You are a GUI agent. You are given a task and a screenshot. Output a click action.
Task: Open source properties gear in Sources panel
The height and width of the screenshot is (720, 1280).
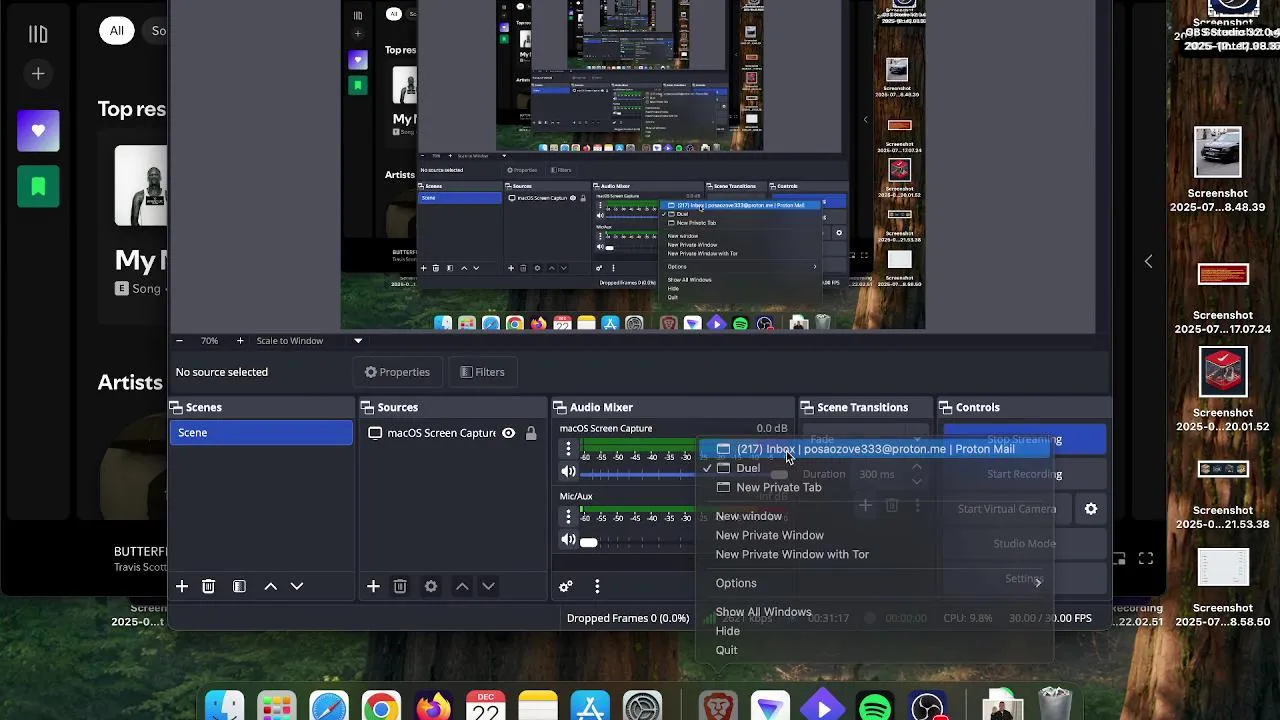click(x=431, y=586)
